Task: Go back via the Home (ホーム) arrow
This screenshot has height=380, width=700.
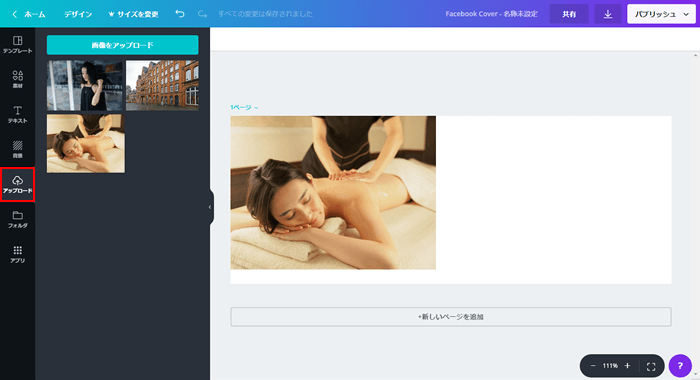Action: tap(29, 14)
